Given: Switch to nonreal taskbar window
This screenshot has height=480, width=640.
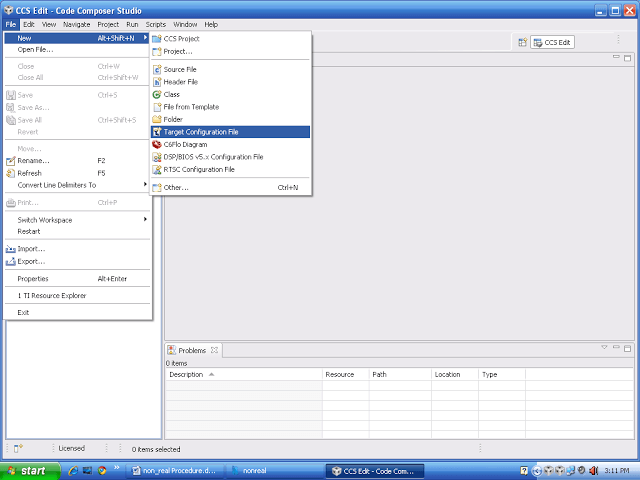Looking at the screenshot, I should coord(274,471).
